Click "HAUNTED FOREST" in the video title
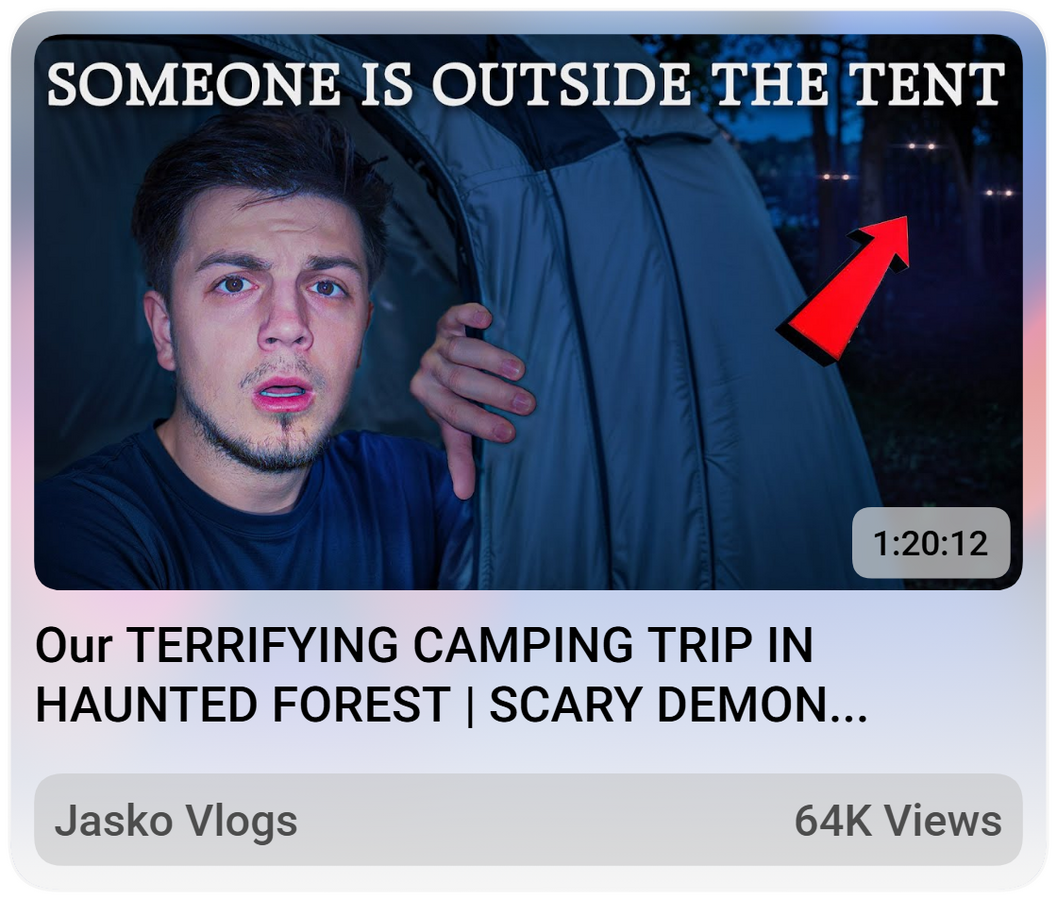Image resolution: width=1057 pixels, height=900 pixels. coord(243,704)
